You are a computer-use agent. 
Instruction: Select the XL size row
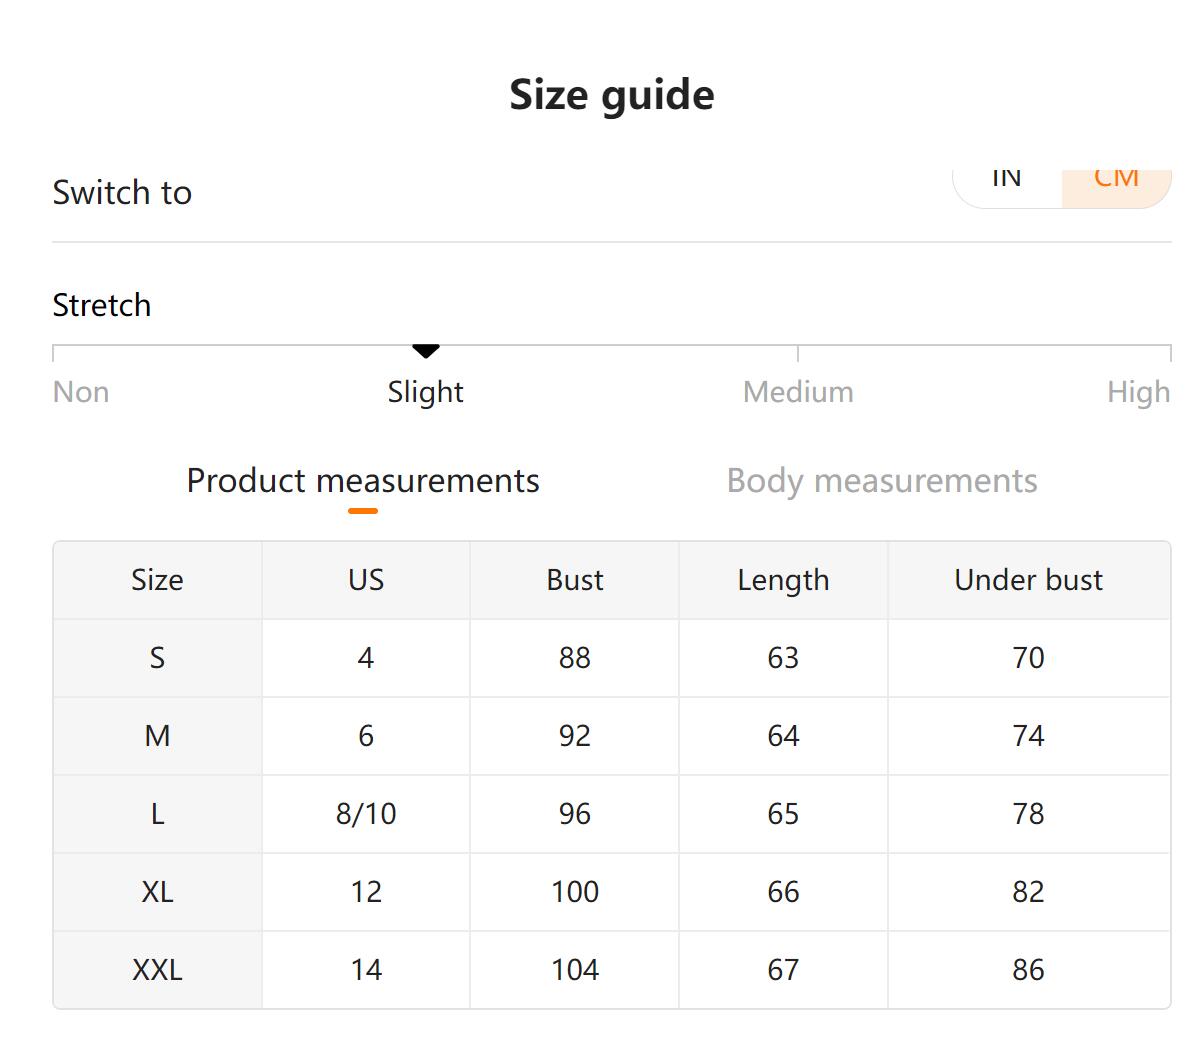[612, 893]
